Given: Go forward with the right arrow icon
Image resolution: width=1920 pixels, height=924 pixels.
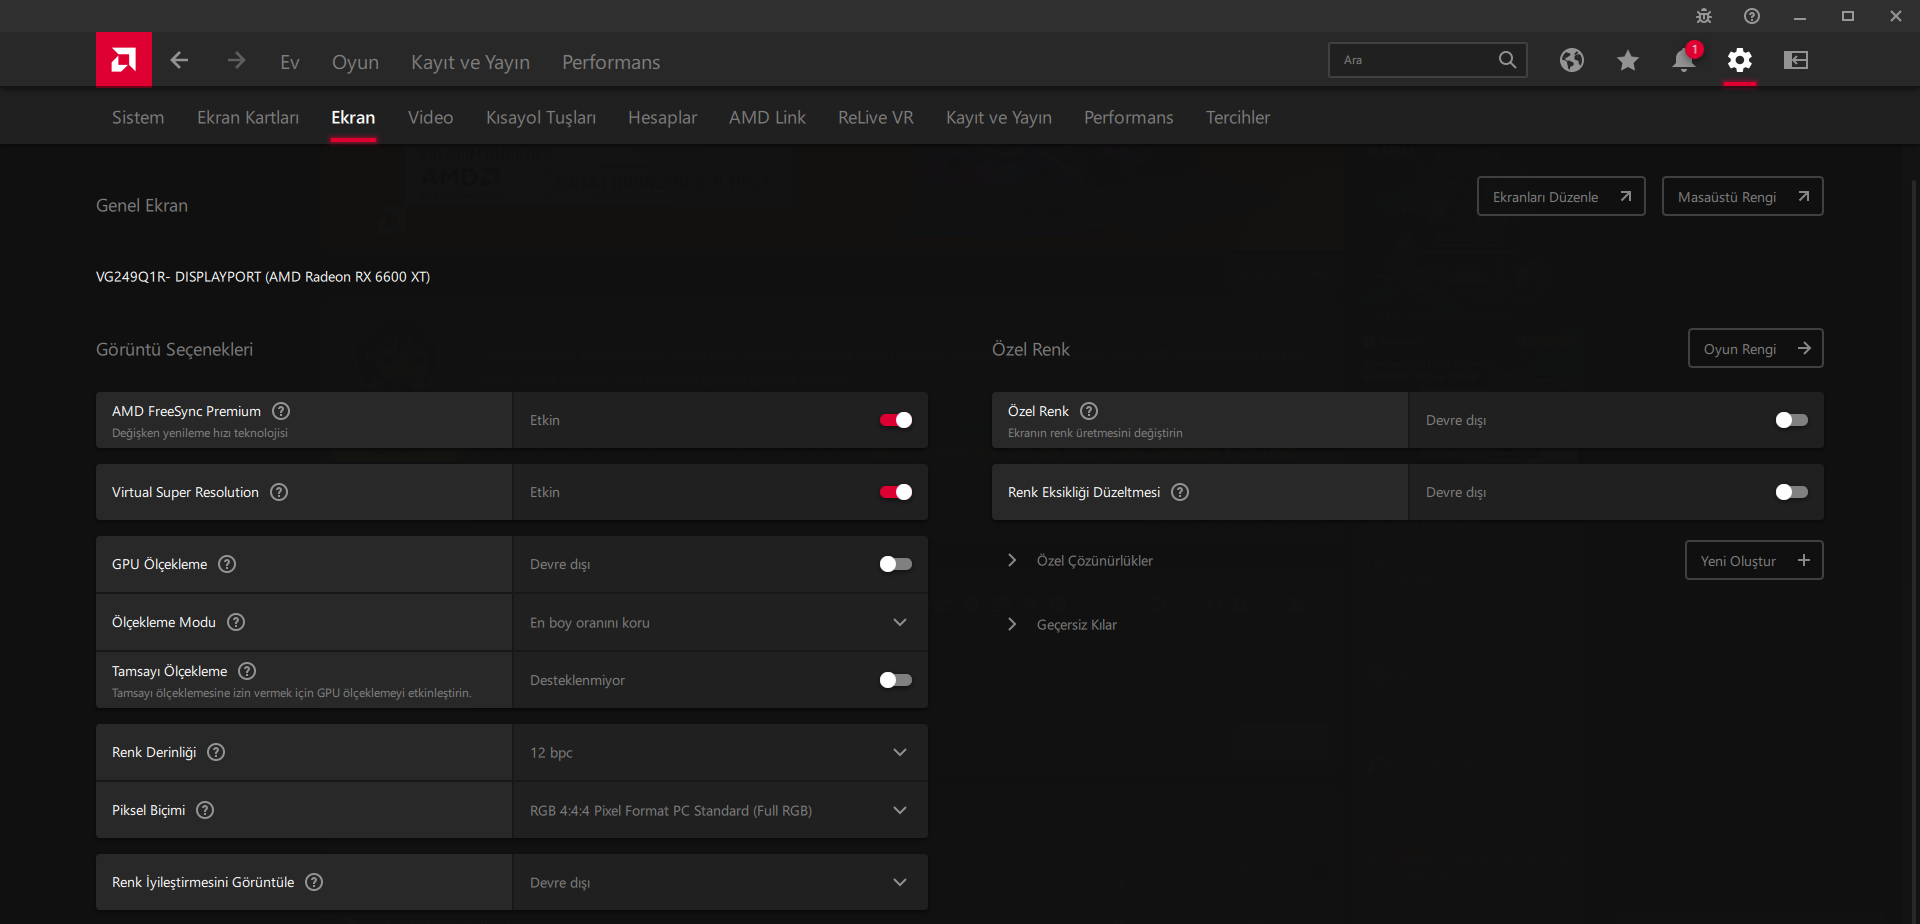Looking at the screenshot, I should 236,61.
